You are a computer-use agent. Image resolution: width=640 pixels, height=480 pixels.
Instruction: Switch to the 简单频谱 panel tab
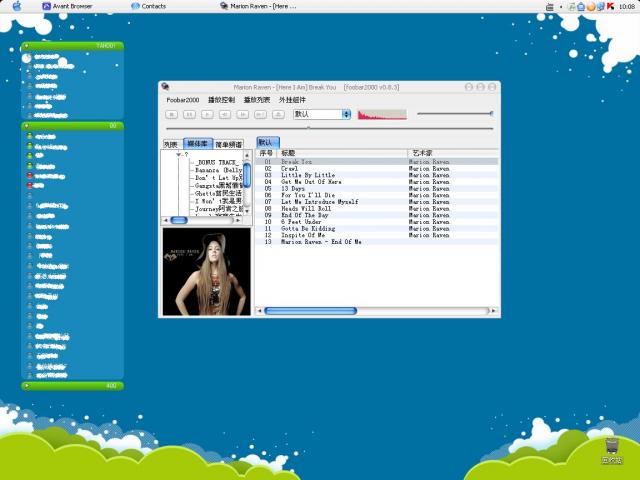[229, 144]
